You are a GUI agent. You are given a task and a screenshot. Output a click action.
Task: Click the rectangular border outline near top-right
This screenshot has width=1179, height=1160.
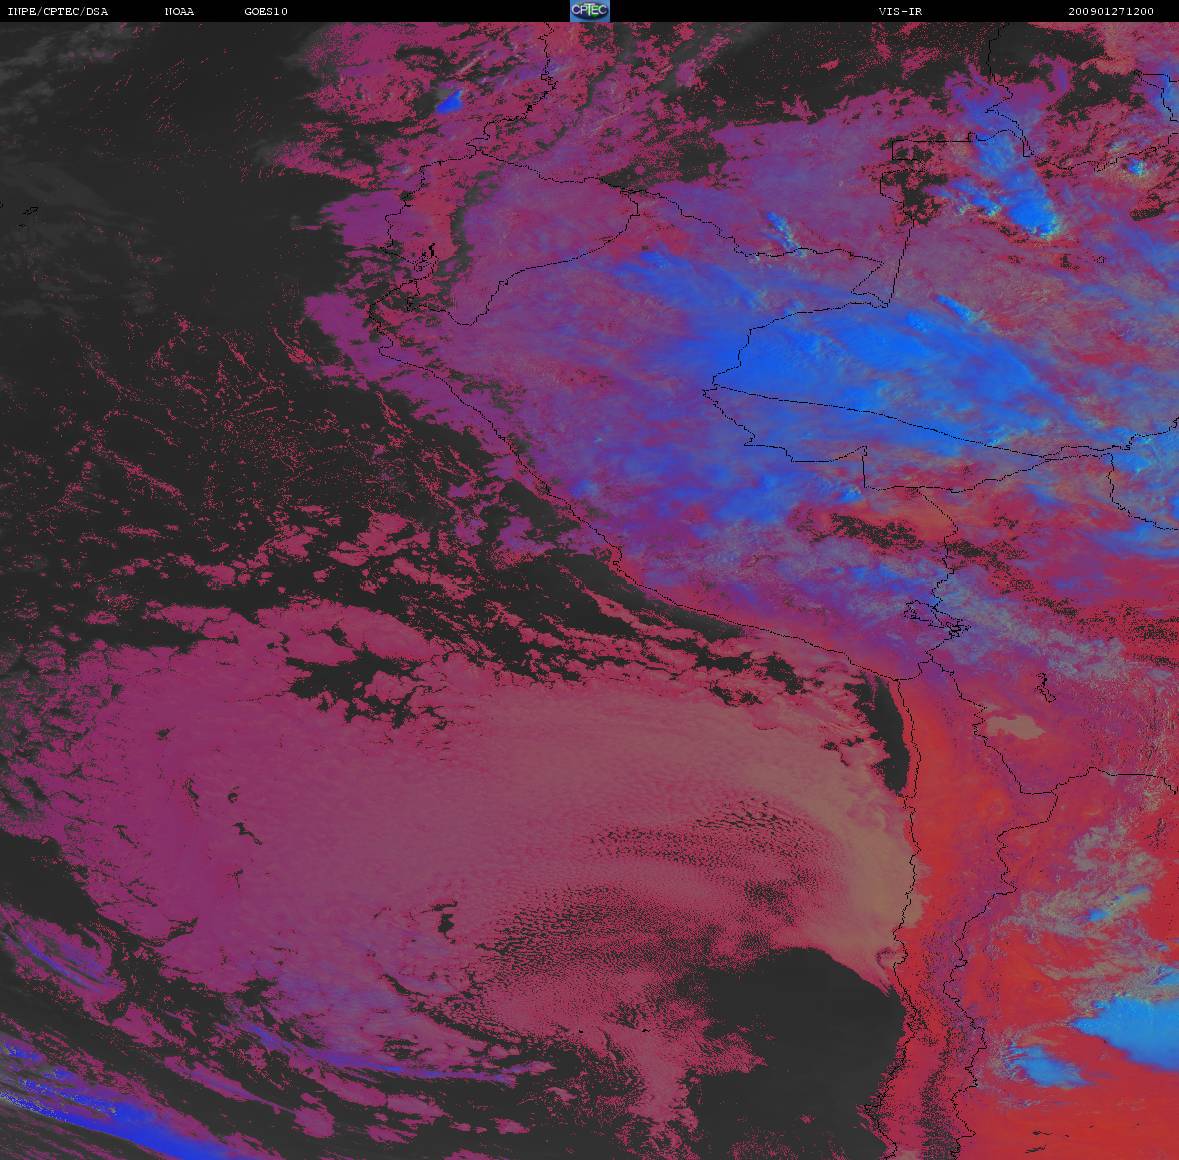pos(930,150)
